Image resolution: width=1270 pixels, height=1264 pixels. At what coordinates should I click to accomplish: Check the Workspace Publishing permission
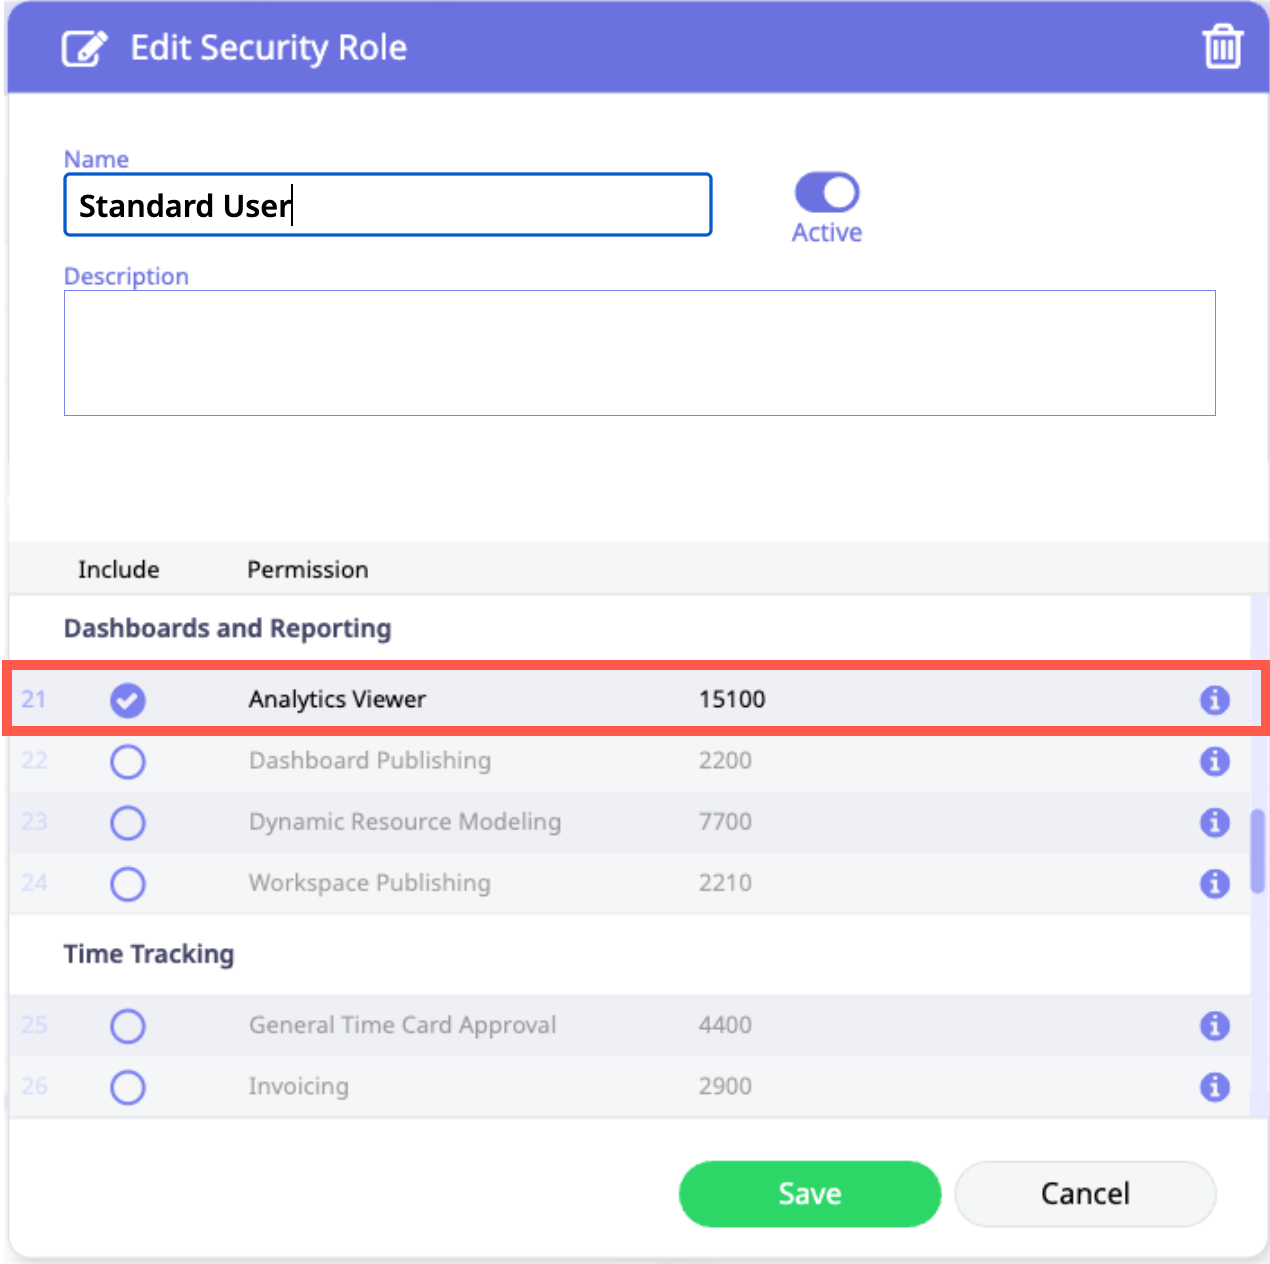pos(128,884)
